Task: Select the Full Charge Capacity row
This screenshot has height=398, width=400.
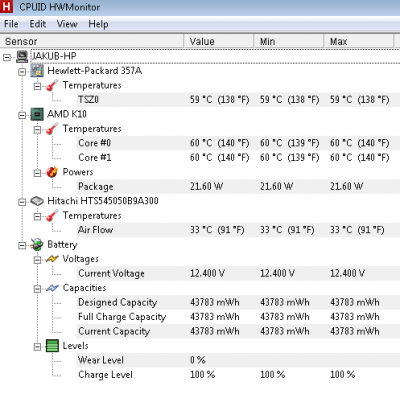Action: 238,317
